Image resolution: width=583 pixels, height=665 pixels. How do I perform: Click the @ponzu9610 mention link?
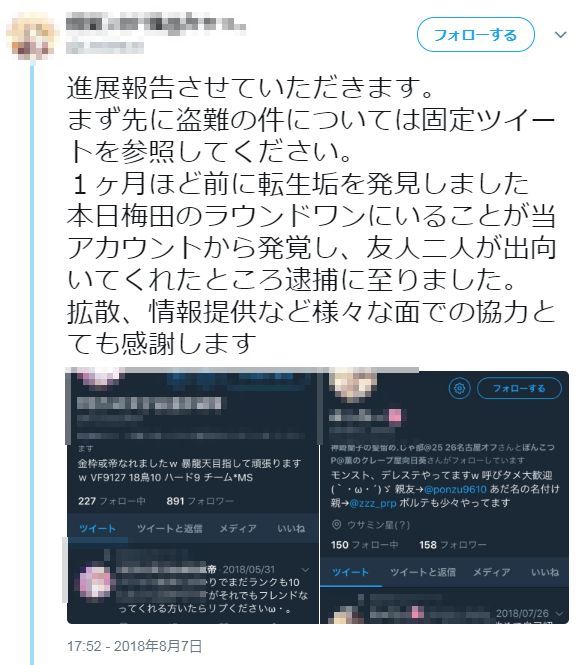tap(455, 489)
